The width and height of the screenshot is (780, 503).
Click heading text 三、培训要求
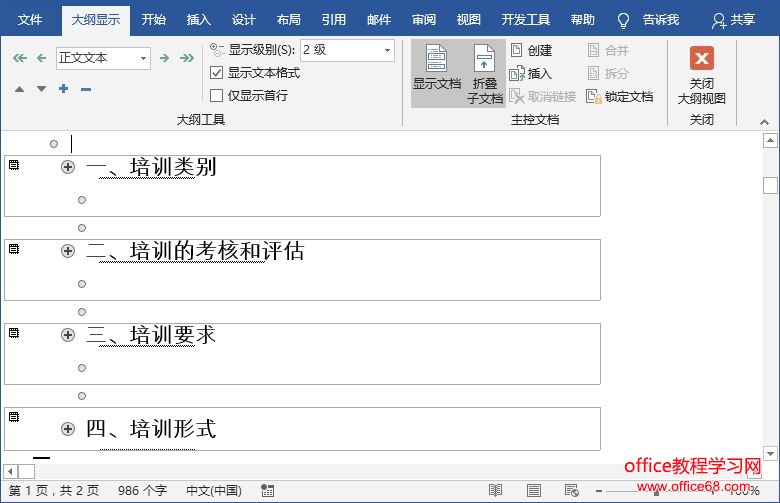click(151, 335)
